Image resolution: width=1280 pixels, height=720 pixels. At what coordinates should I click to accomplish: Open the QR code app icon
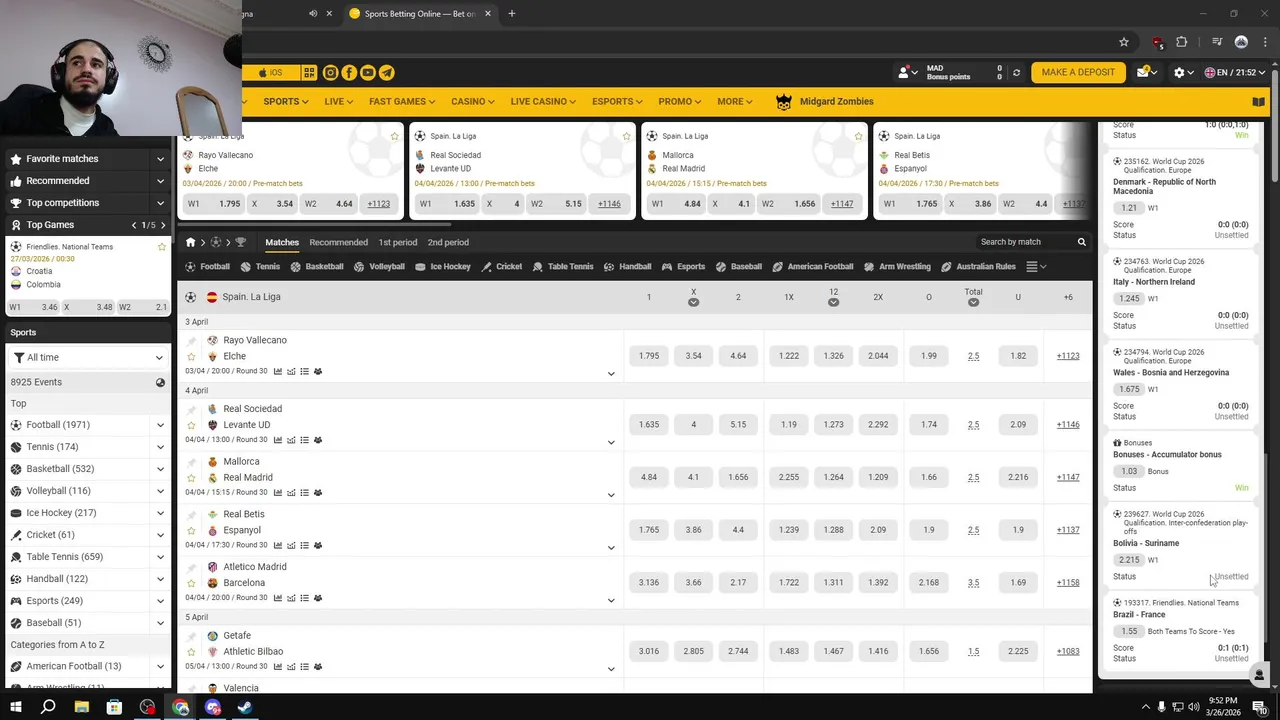pos(309,73)
